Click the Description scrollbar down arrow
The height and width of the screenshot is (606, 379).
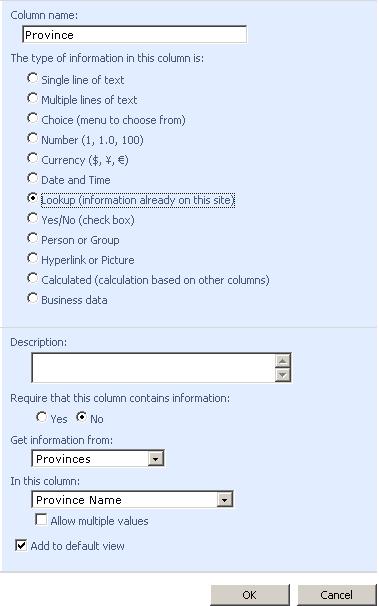[x=282, y=374]
